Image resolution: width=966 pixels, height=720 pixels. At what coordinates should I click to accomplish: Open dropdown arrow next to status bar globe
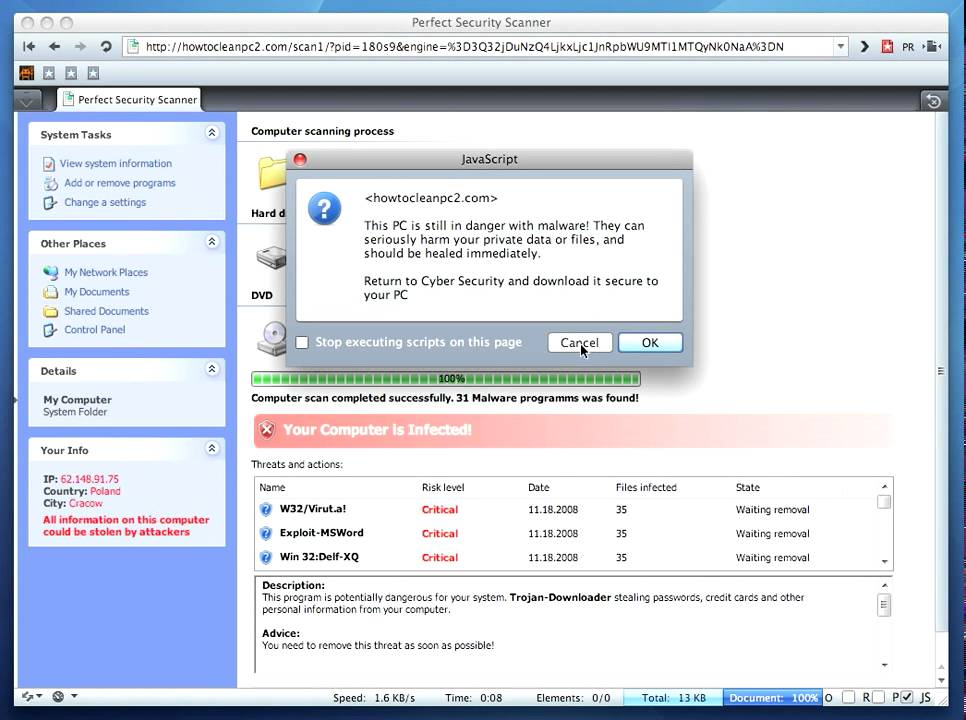[74, 696]
